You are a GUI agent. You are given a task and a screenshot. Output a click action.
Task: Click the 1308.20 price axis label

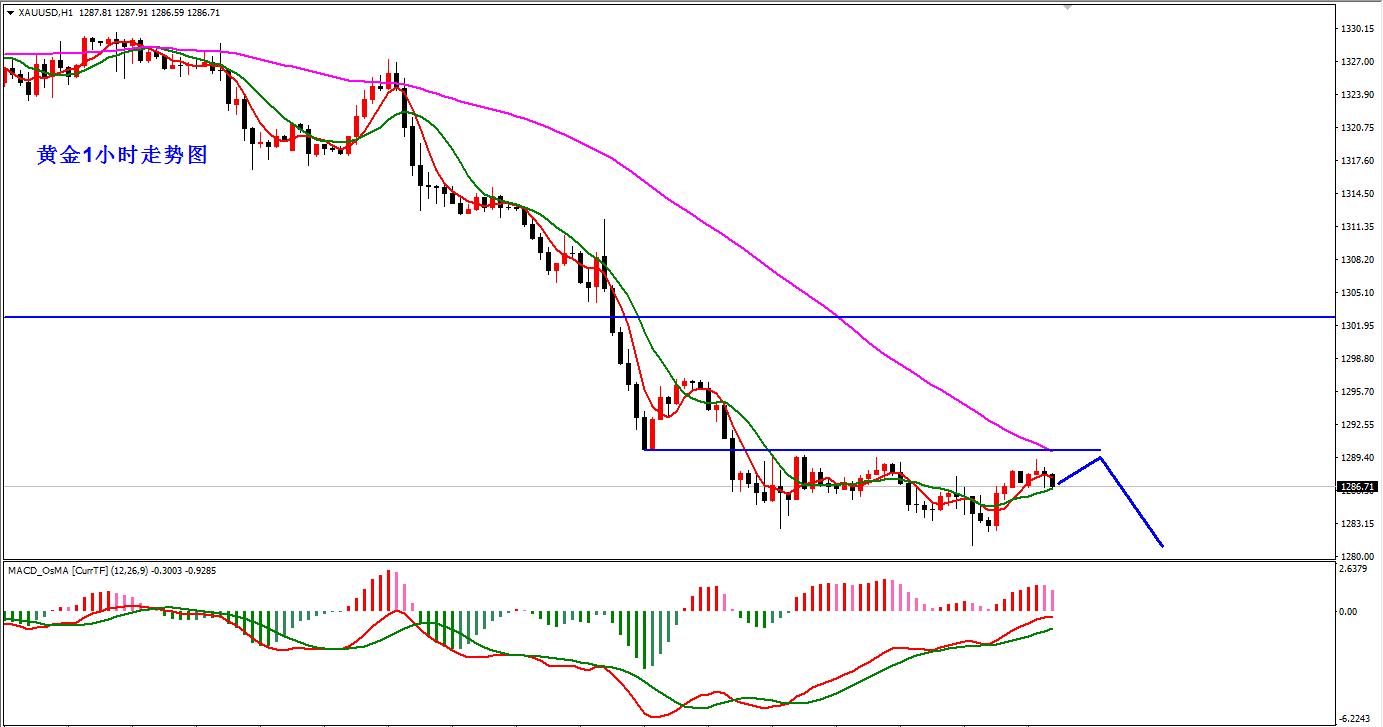pos(1357,260)
